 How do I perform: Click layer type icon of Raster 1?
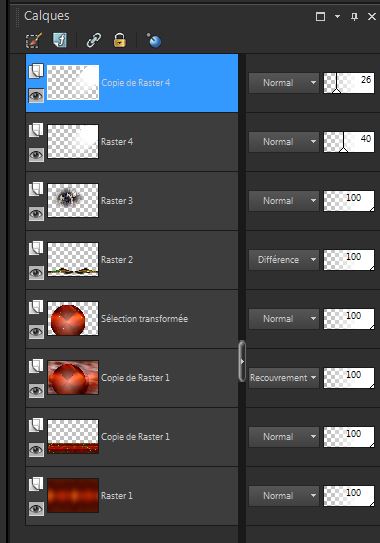coord(36,484)
